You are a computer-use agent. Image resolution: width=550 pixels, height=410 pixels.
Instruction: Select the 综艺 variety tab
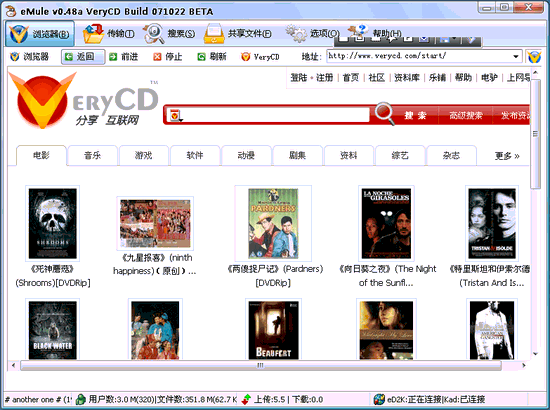[x=400, y=155]
